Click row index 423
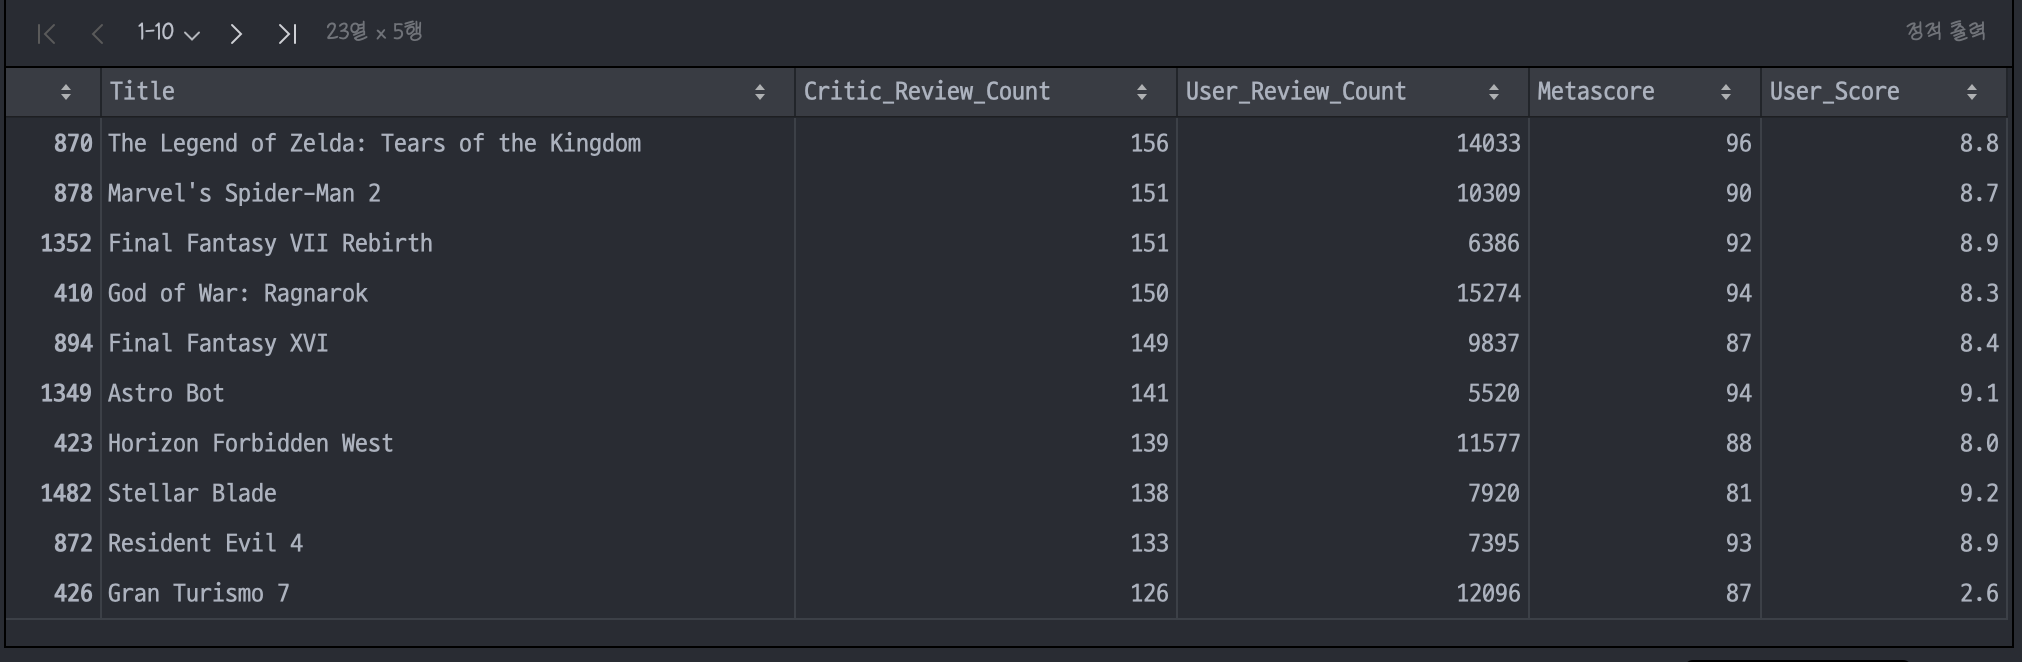The height and width of the screenshot is (662, 2022). point(73,443)
